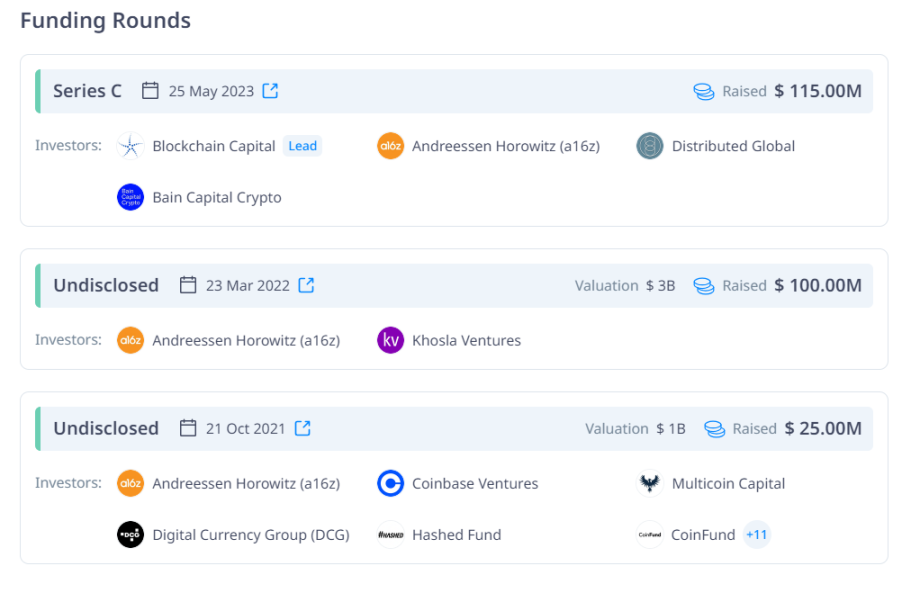Click the Coinbase Ventures logo icon
Viewport: 911px width, 593px height.
tap(390, 483)
